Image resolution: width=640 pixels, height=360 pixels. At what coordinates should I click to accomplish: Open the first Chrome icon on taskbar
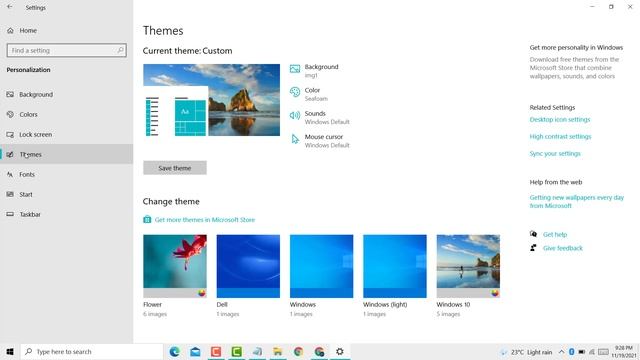298,351
